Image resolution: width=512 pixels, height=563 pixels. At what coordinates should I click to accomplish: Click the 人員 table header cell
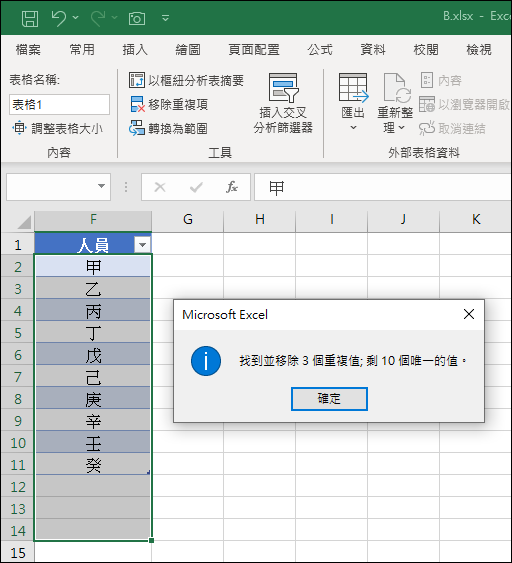pos(93,243)
